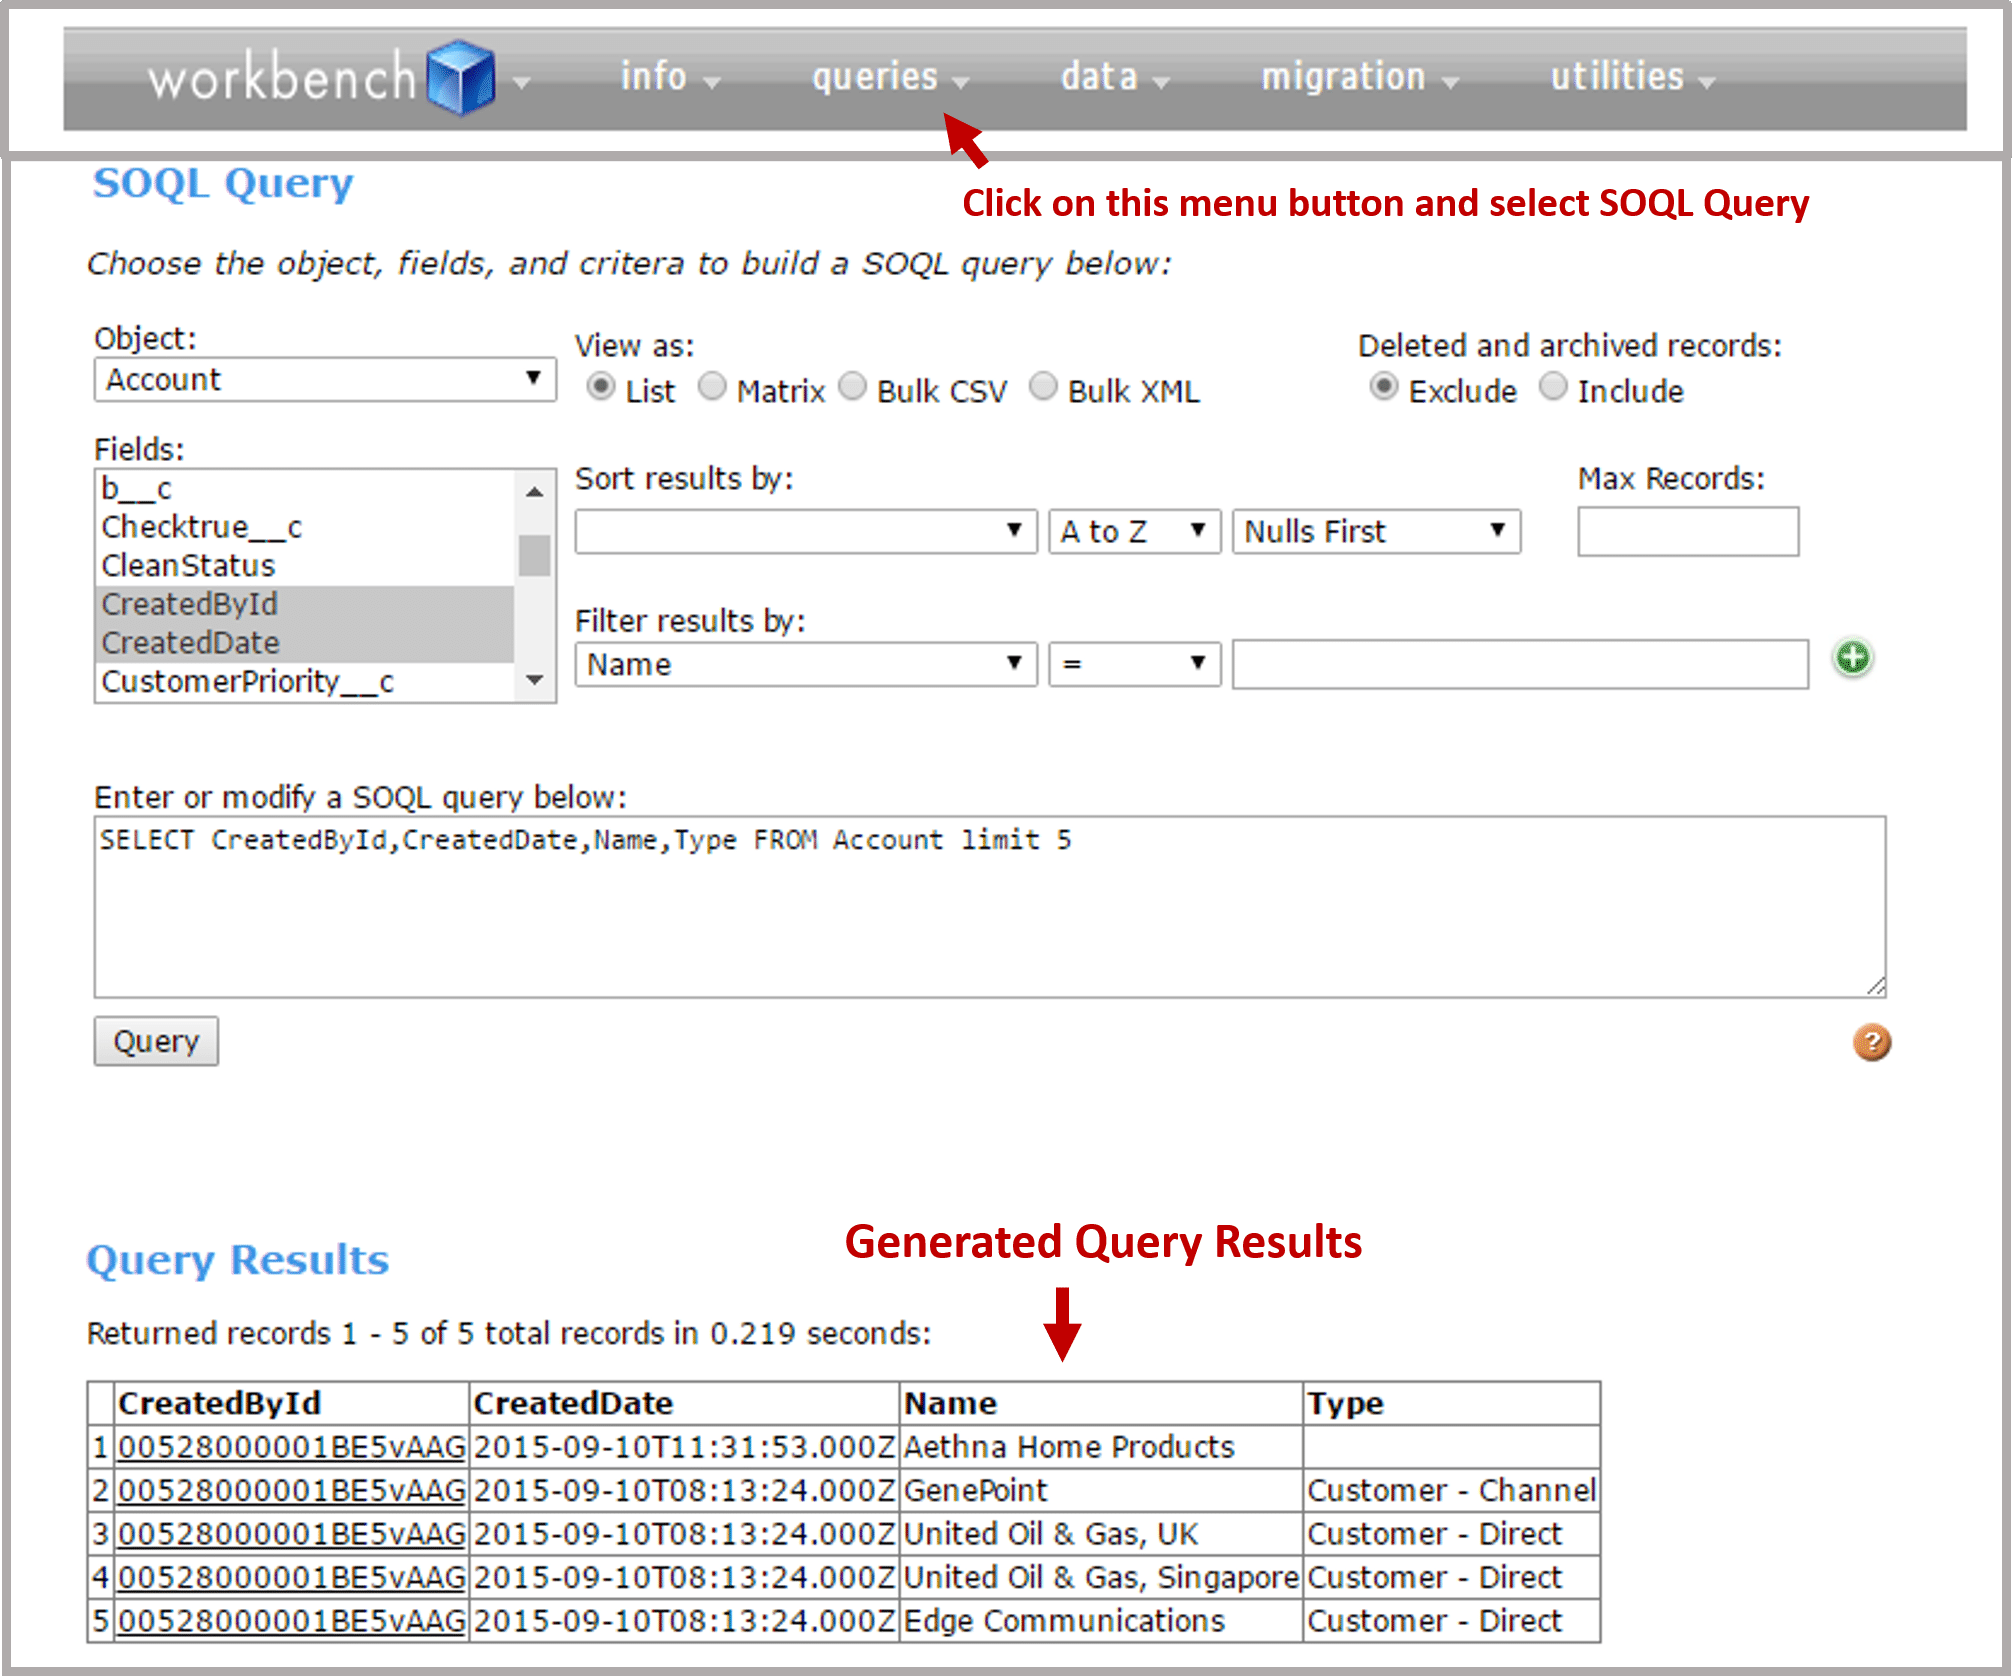Open the info menu
The width and height of the screenshot is (2012, 1676).
(x=669, y=77)
